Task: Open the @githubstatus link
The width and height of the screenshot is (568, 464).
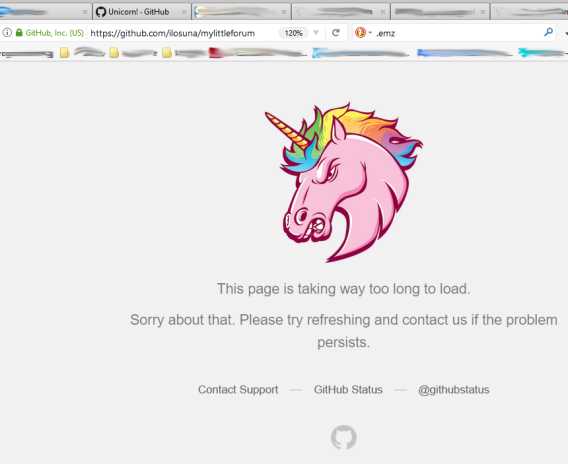Action: (454, 390)
